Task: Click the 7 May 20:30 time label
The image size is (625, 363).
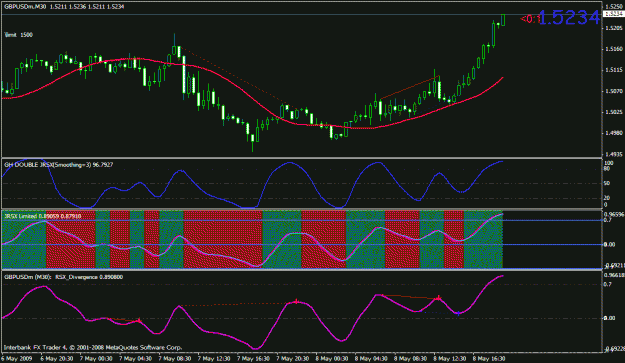Action: tap(292, 358)
